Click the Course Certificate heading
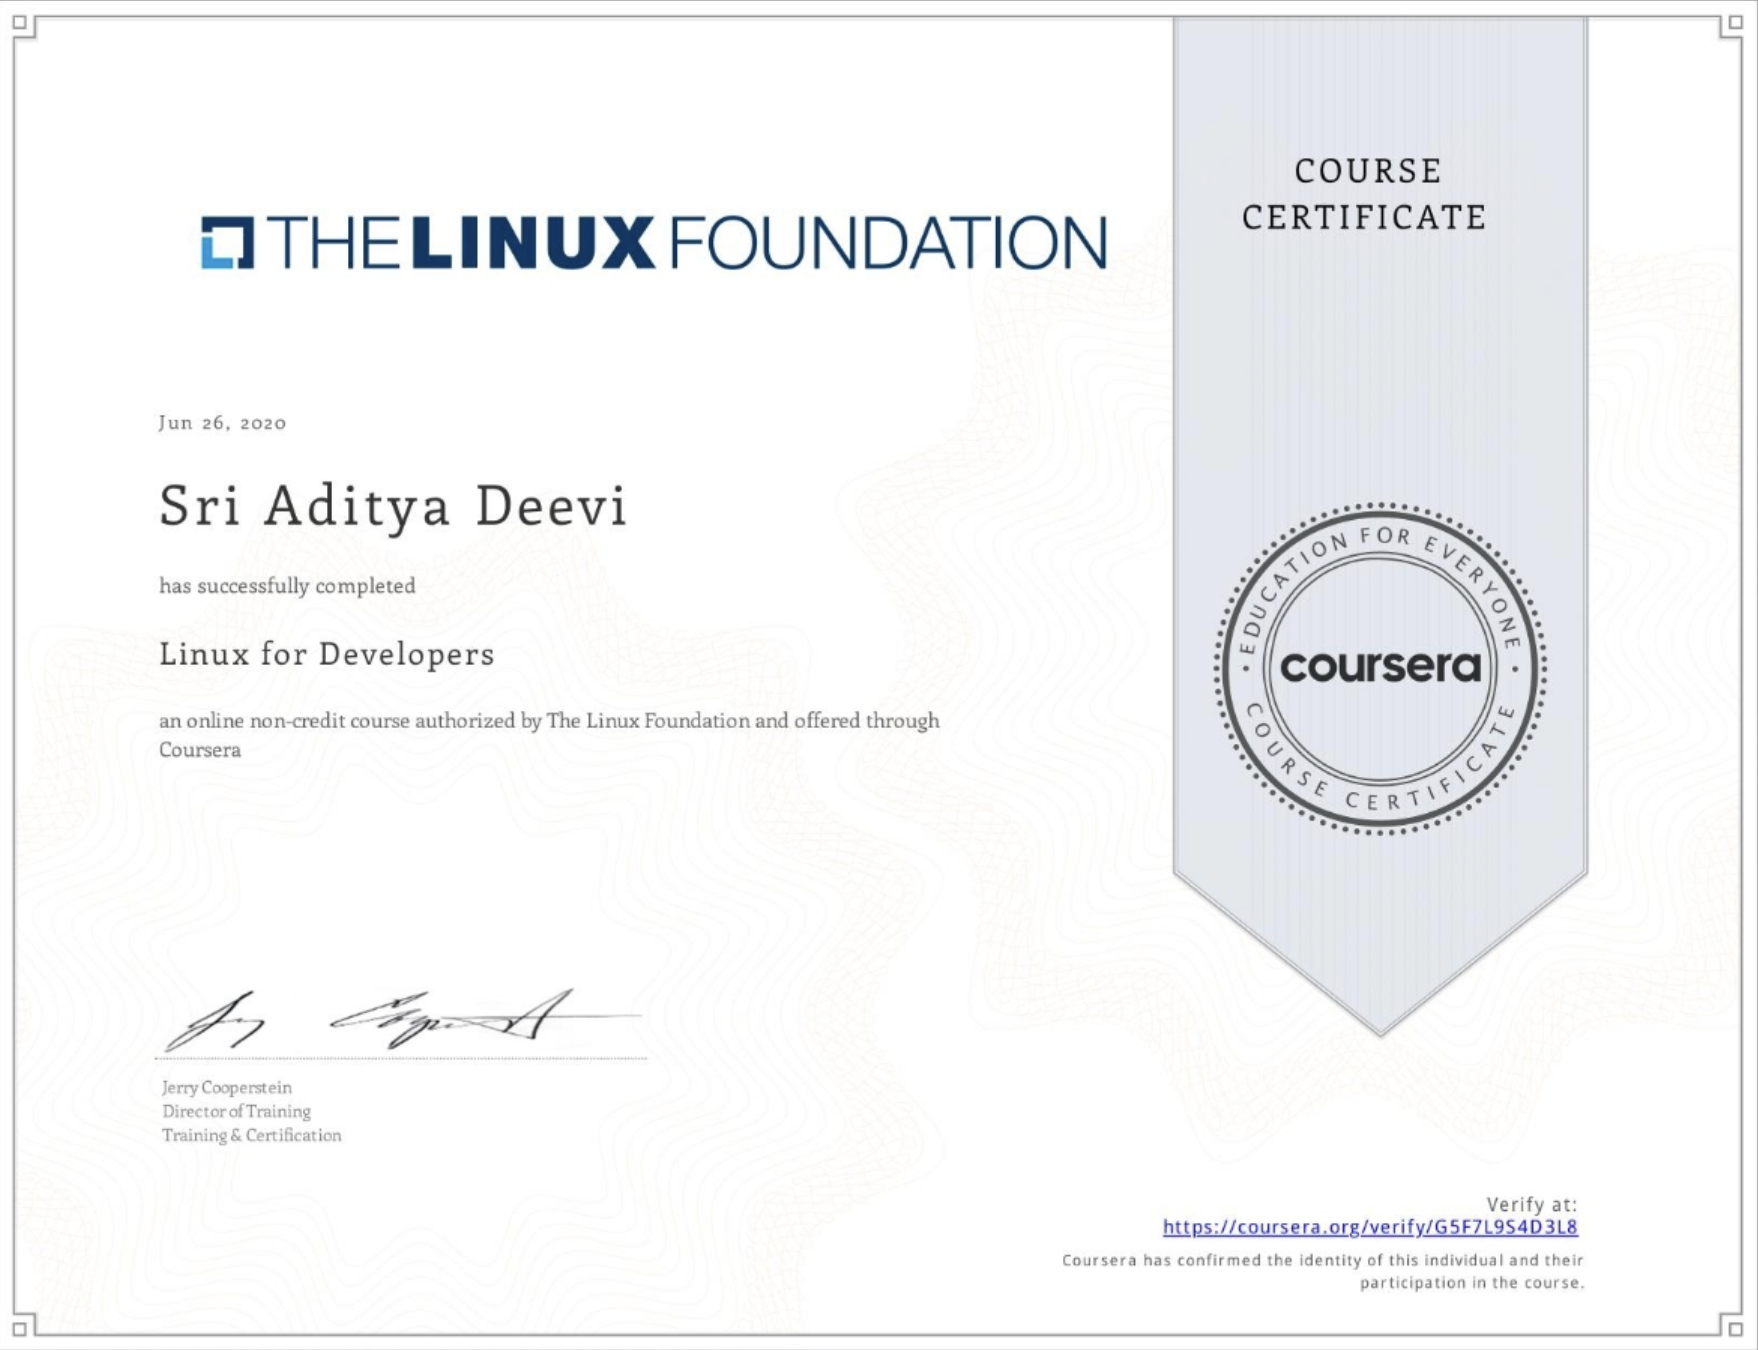Viewport: 1758px width, 1350px height. 1365,194
